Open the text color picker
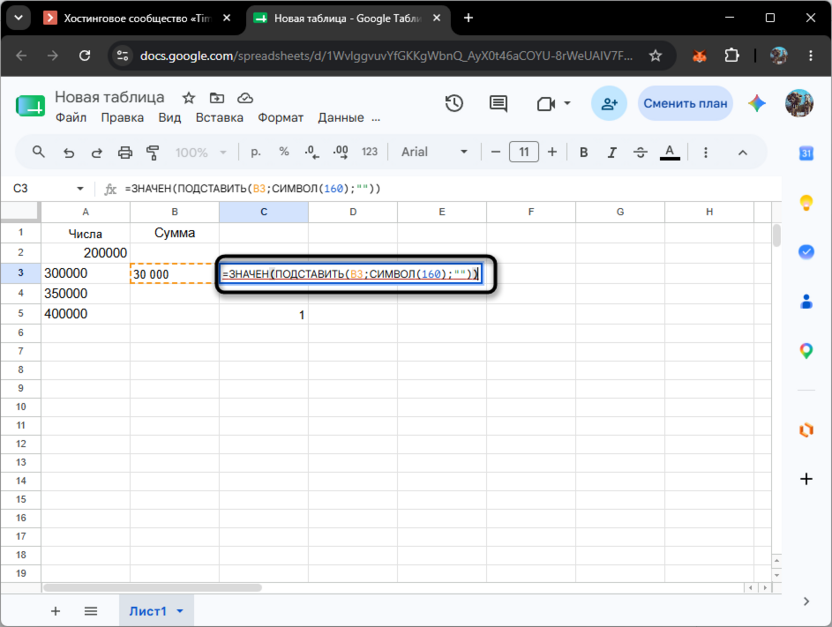Image resolution: width=832 pixels, height=627 pixels. point(670,152)
